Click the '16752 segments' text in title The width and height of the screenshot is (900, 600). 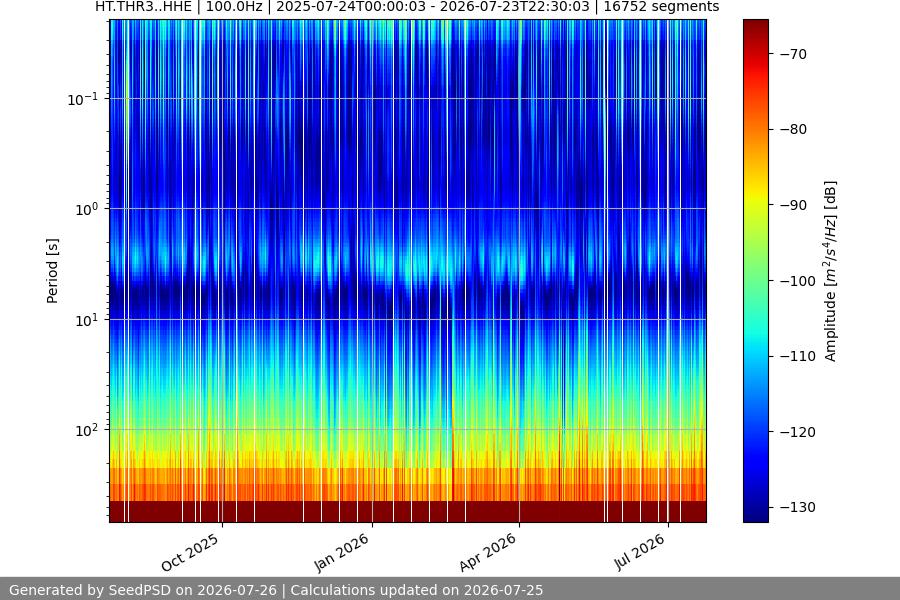coord(661,7)
